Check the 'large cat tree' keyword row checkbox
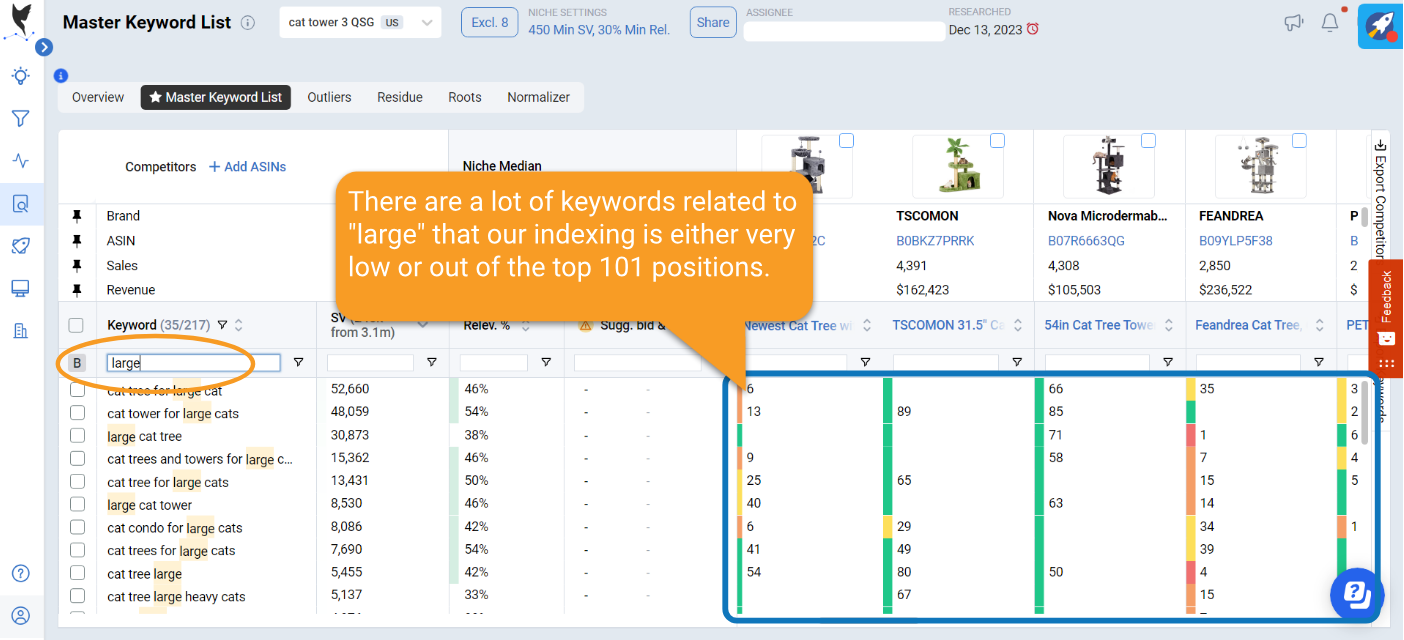The width and height of the screenshot is (1404, 640). pyautogui.click(x=77, y=436)
